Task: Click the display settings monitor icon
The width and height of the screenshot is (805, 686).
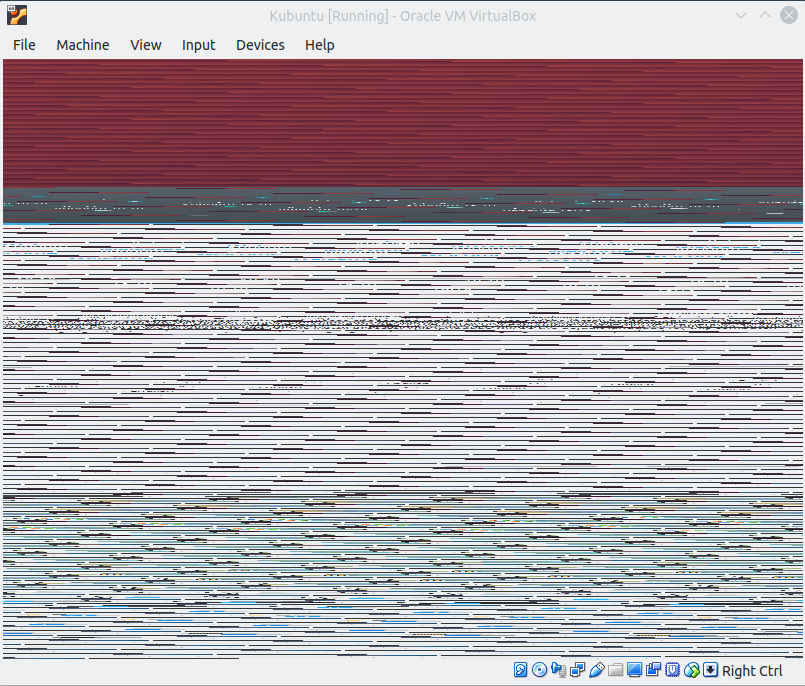Action: pos(635,670)
